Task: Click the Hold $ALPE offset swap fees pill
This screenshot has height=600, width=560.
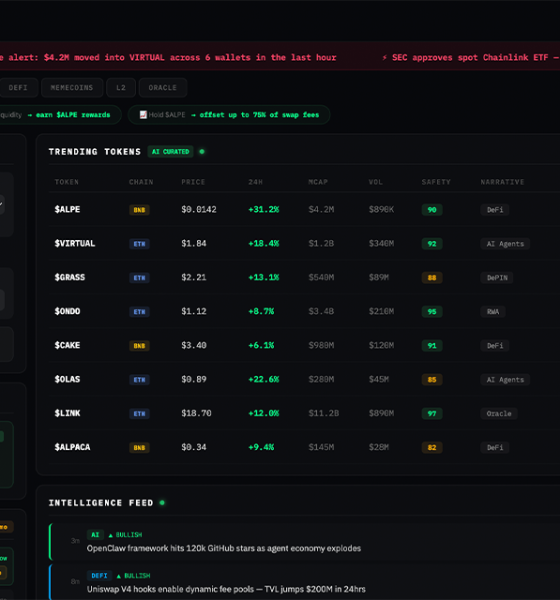Action: point(229,115)
